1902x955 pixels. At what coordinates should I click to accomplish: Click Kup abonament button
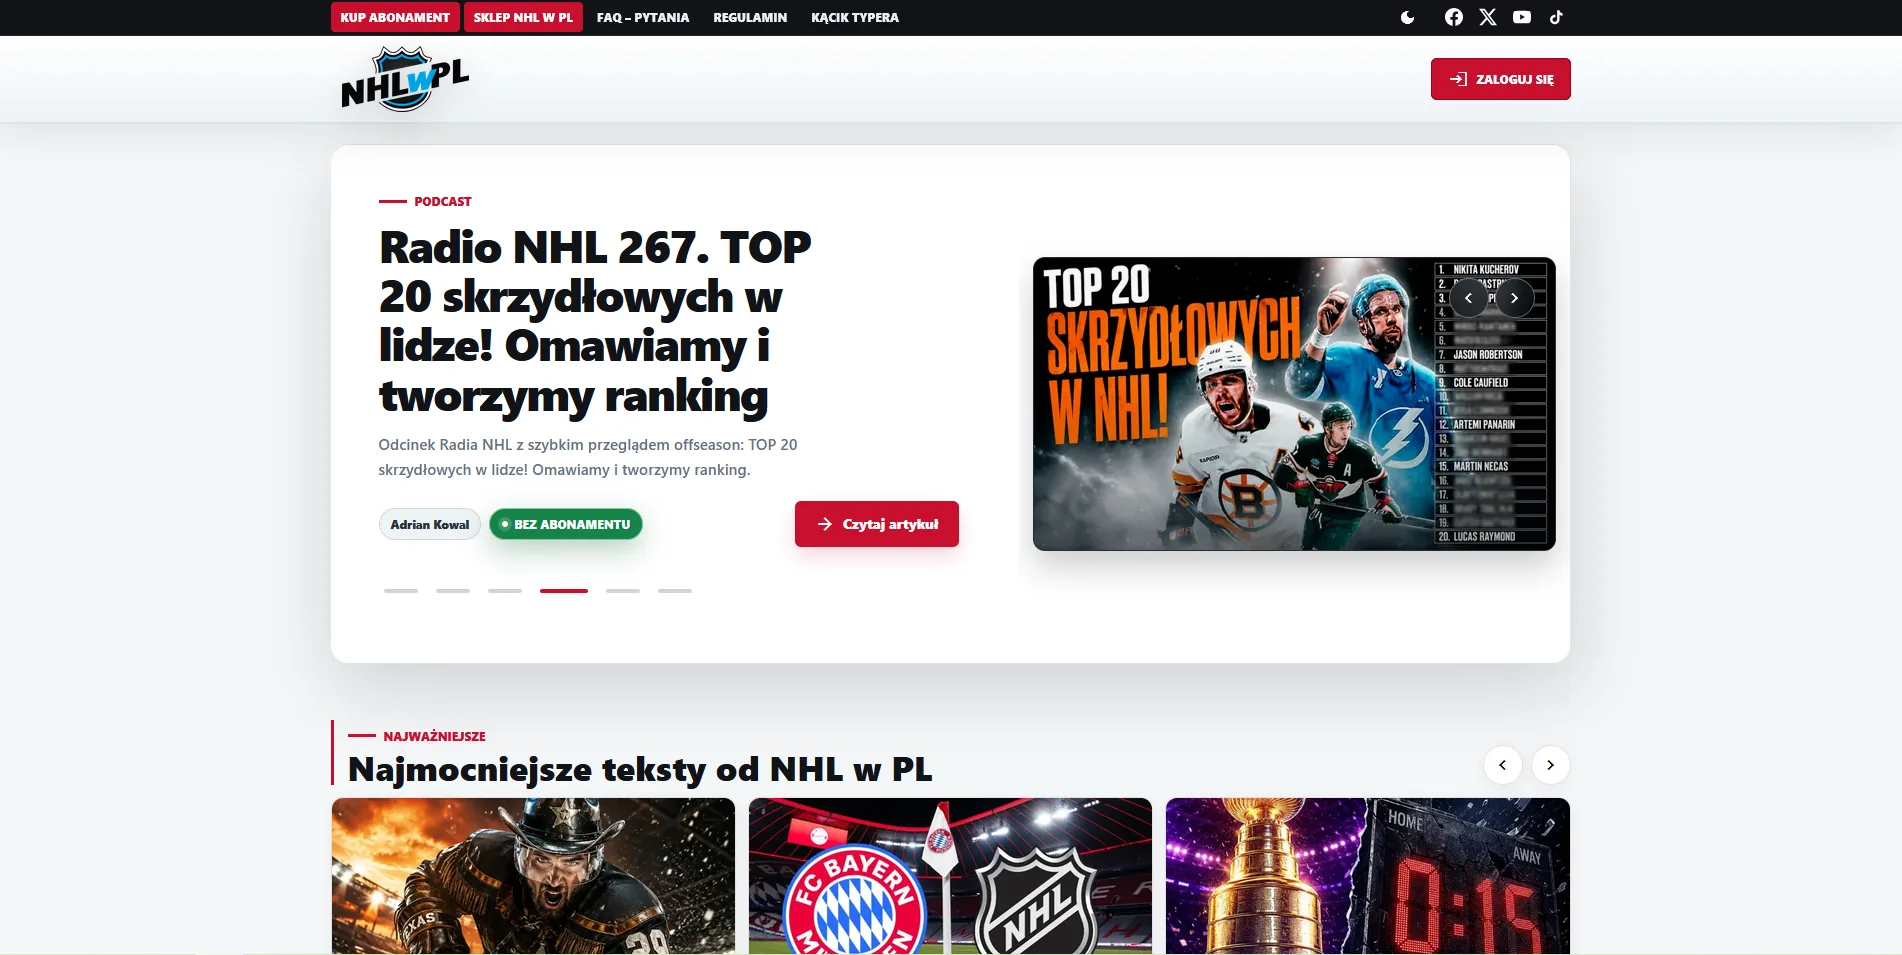(x=395, y=17)
